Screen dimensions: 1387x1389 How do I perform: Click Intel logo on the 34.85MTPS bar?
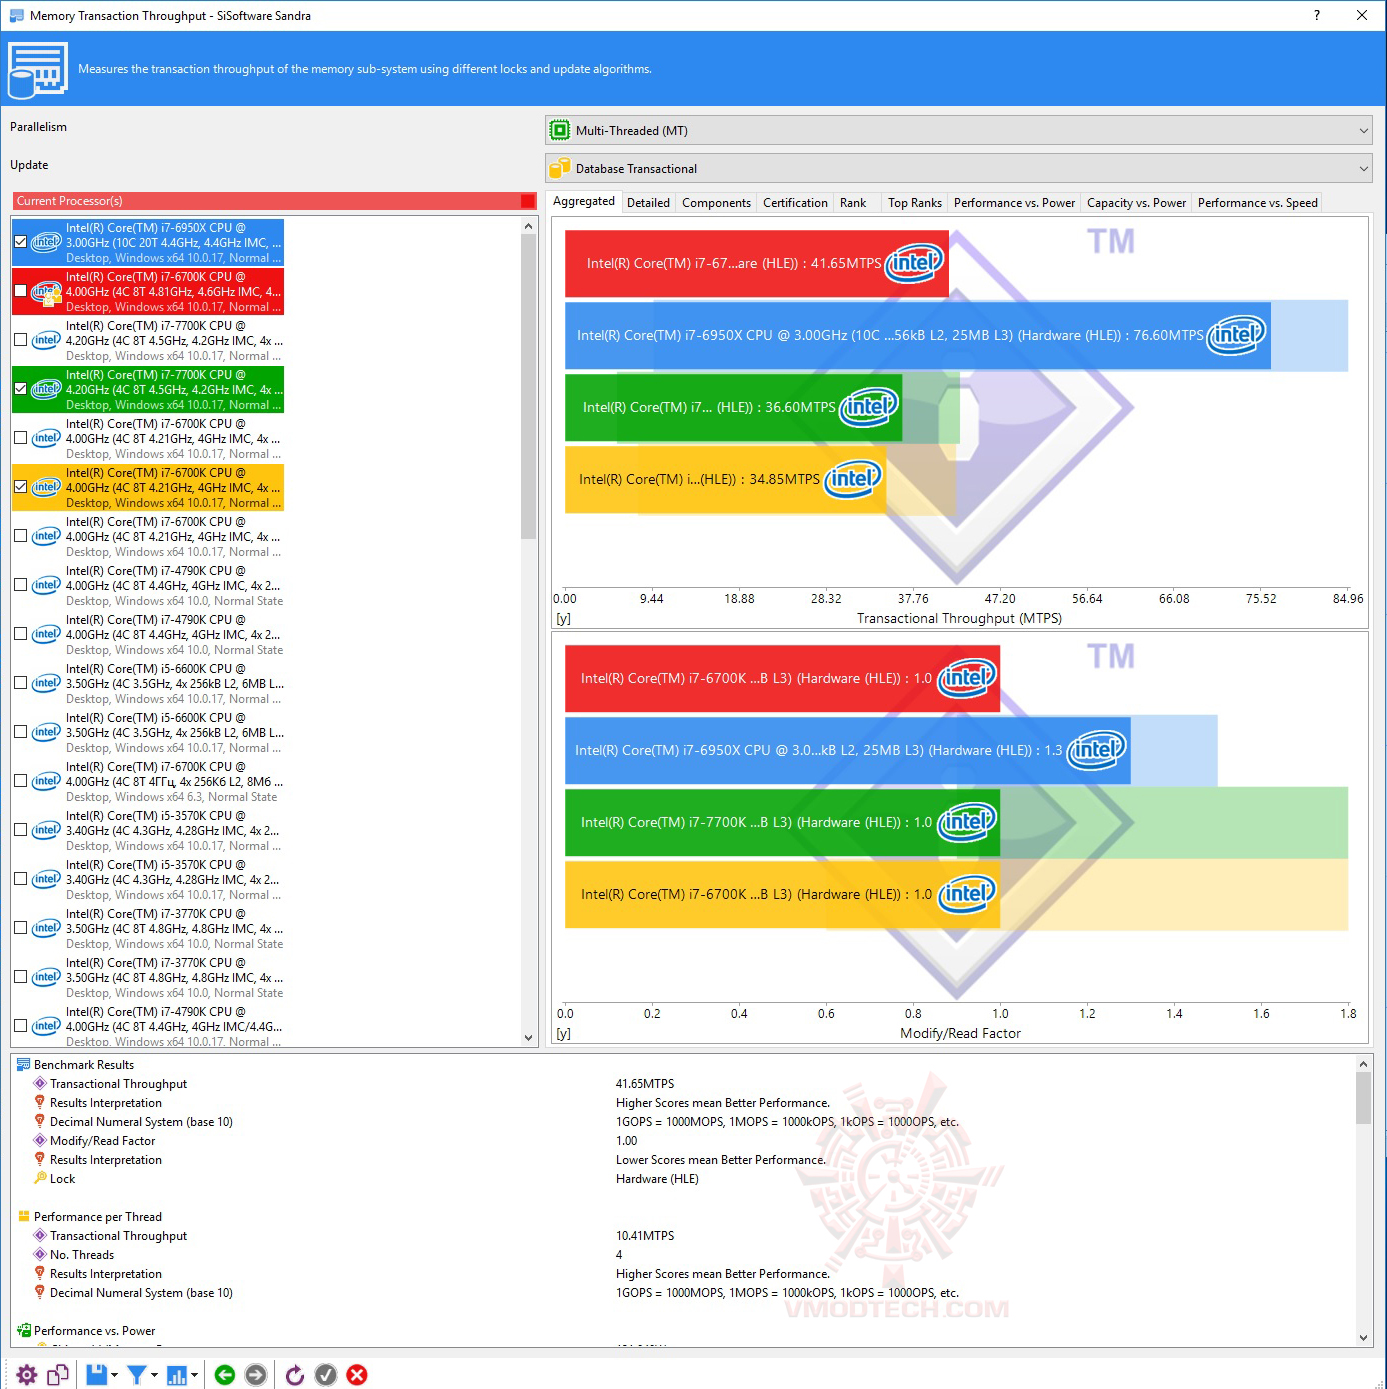pos(853,479)
